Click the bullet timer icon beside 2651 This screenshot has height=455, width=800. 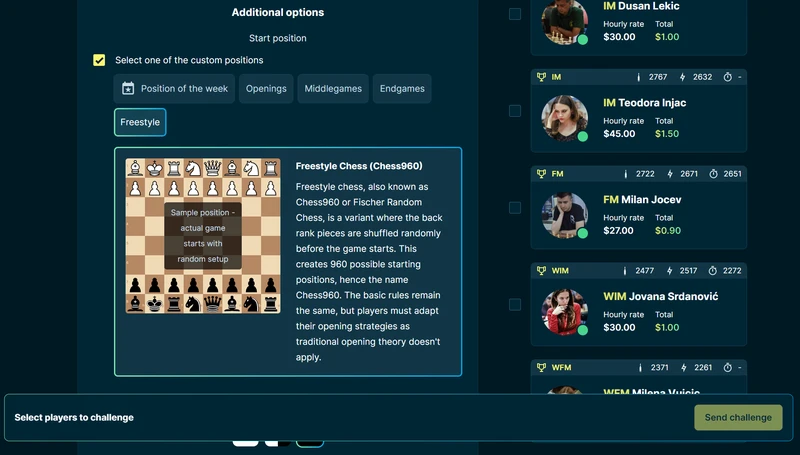pyautogui.click(x=713, y=174)
